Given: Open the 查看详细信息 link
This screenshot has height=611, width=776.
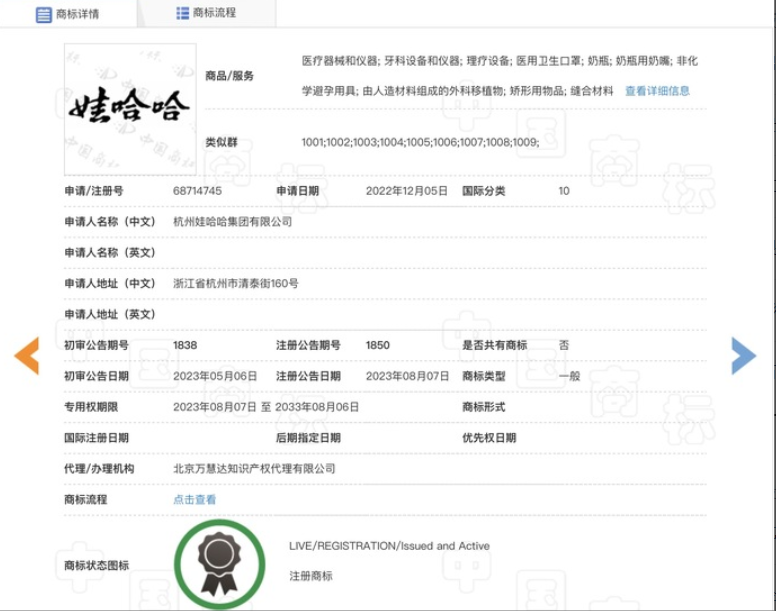Looking at the screenshot, I should pyautogui.click(x=657, y=91).
